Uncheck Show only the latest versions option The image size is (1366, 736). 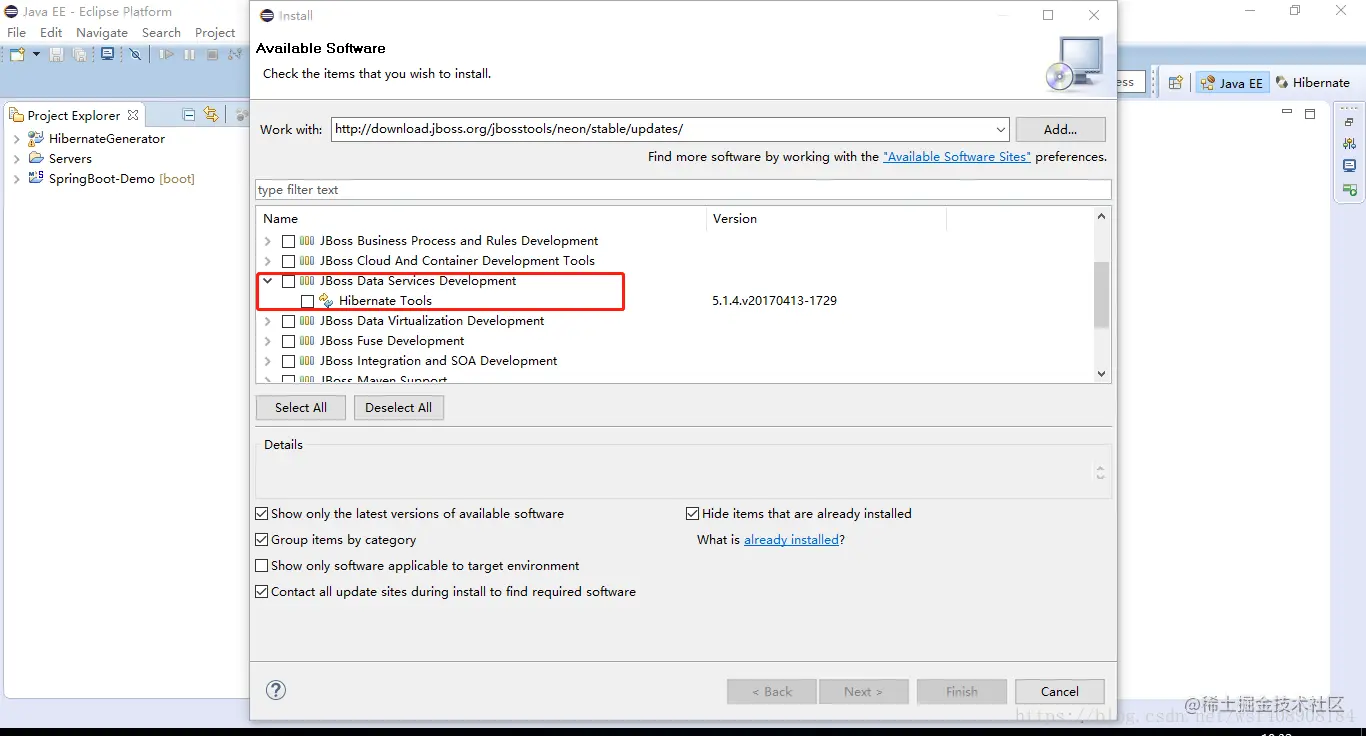tap(262, 514)
